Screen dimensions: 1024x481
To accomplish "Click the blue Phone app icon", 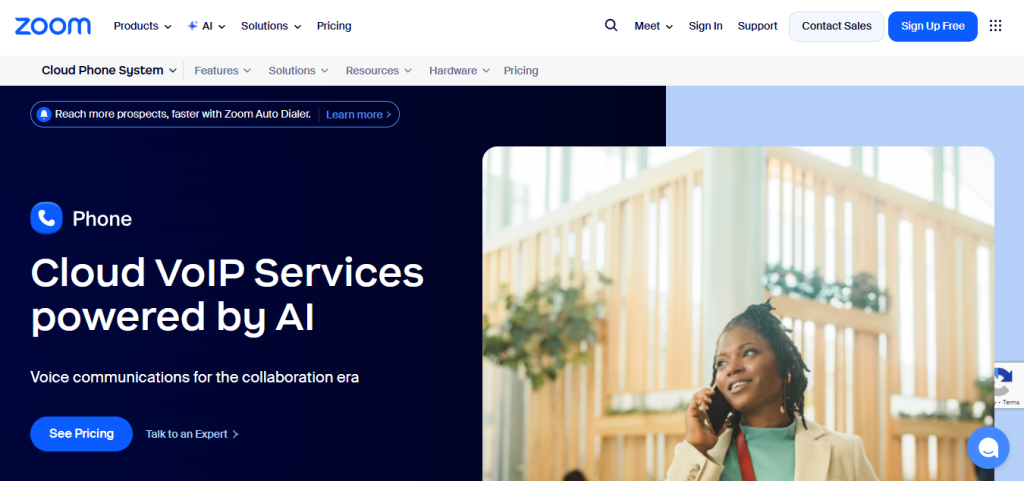I will [46, 218].
